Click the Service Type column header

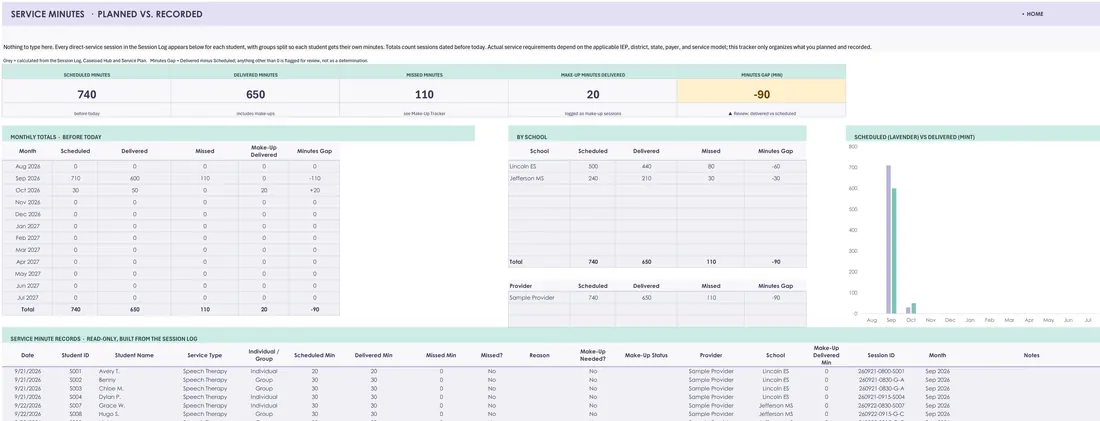click(x=205, y=355)
